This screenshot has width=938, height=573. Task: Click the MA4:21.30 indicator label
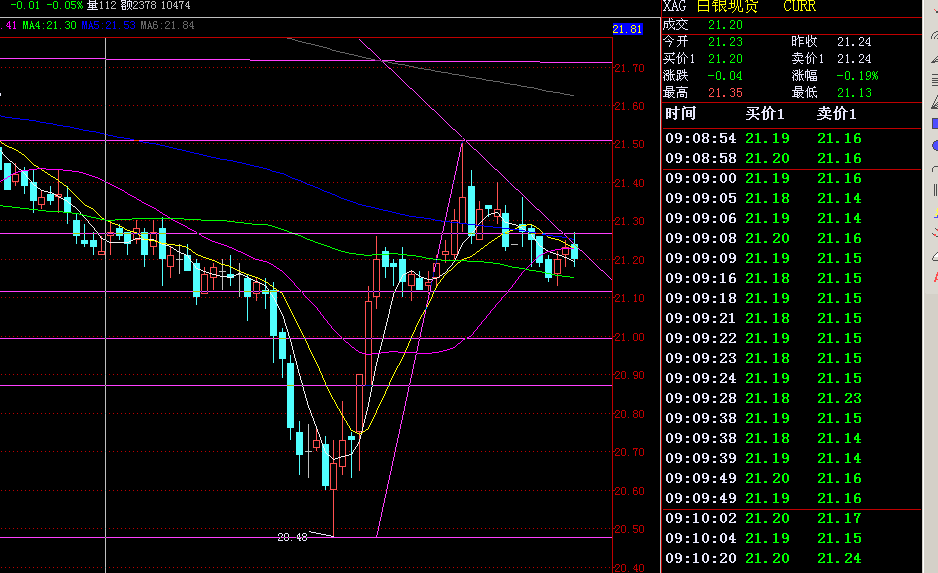pyautogui.click(x=49, y=26)
